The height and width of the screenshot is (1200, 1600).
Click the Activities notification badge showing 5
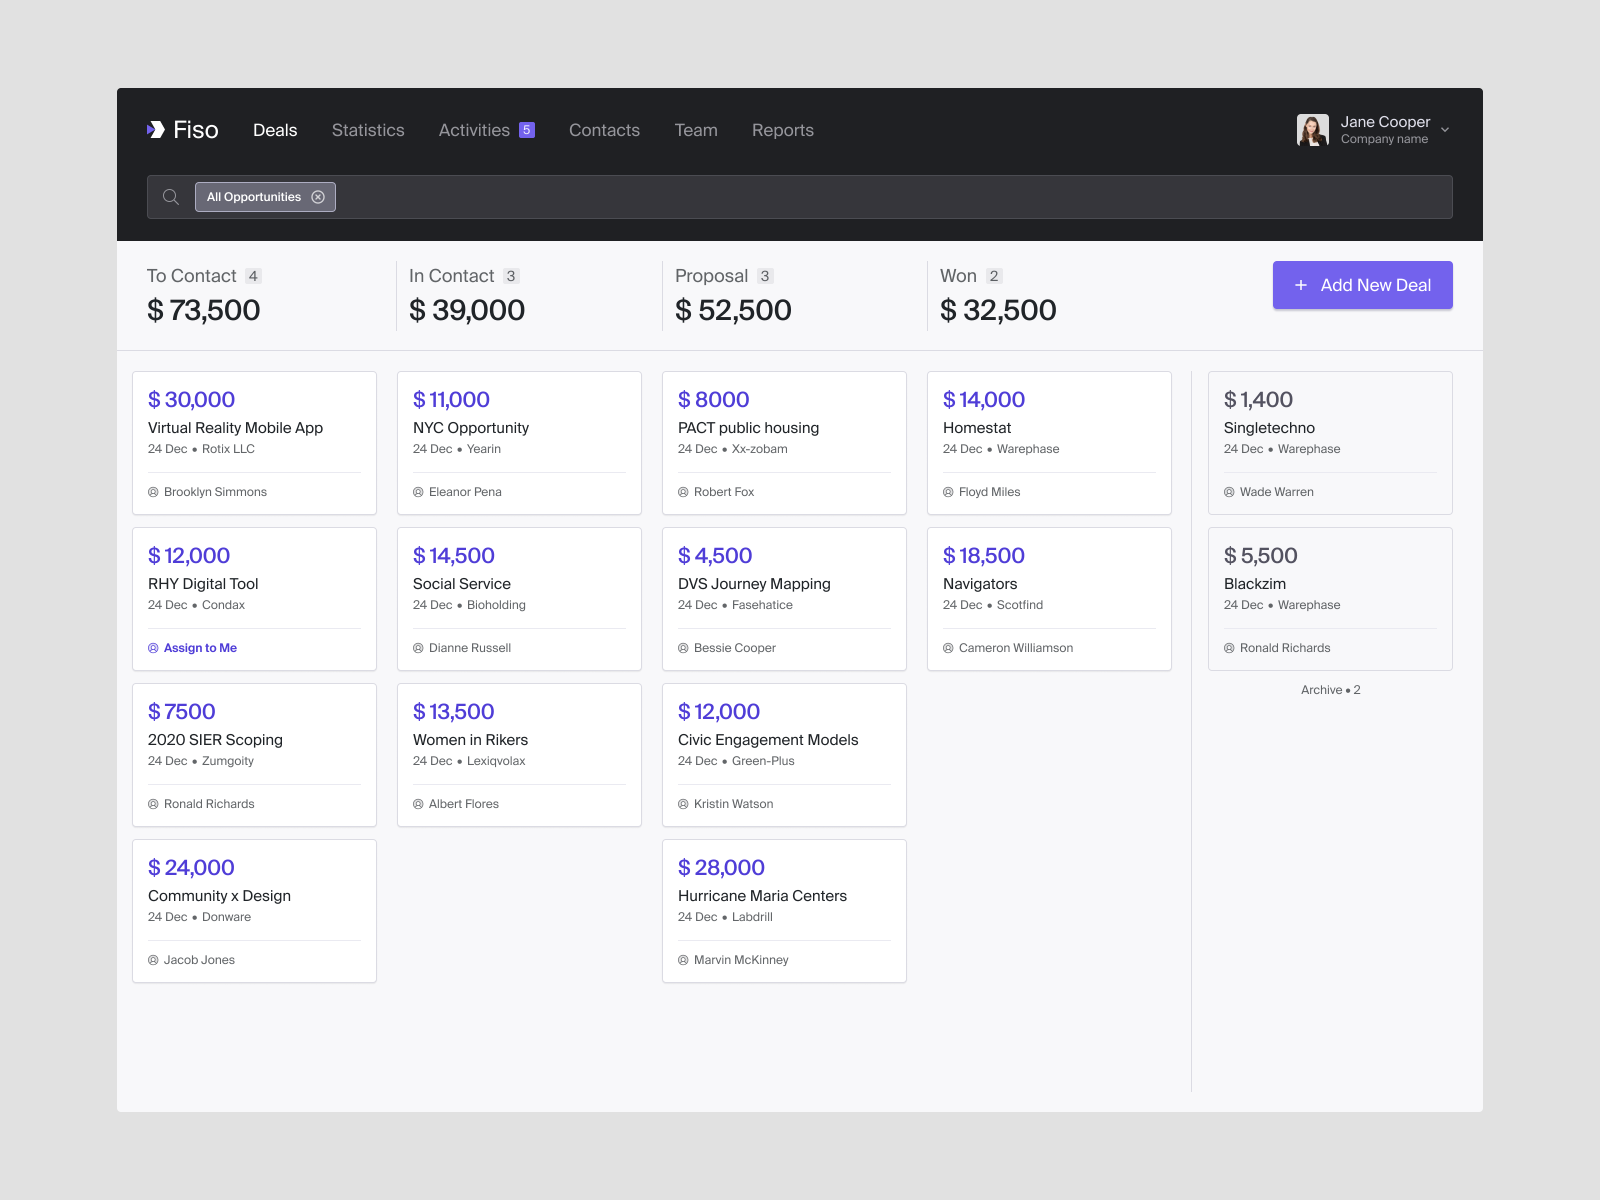[x=526, y=129]
